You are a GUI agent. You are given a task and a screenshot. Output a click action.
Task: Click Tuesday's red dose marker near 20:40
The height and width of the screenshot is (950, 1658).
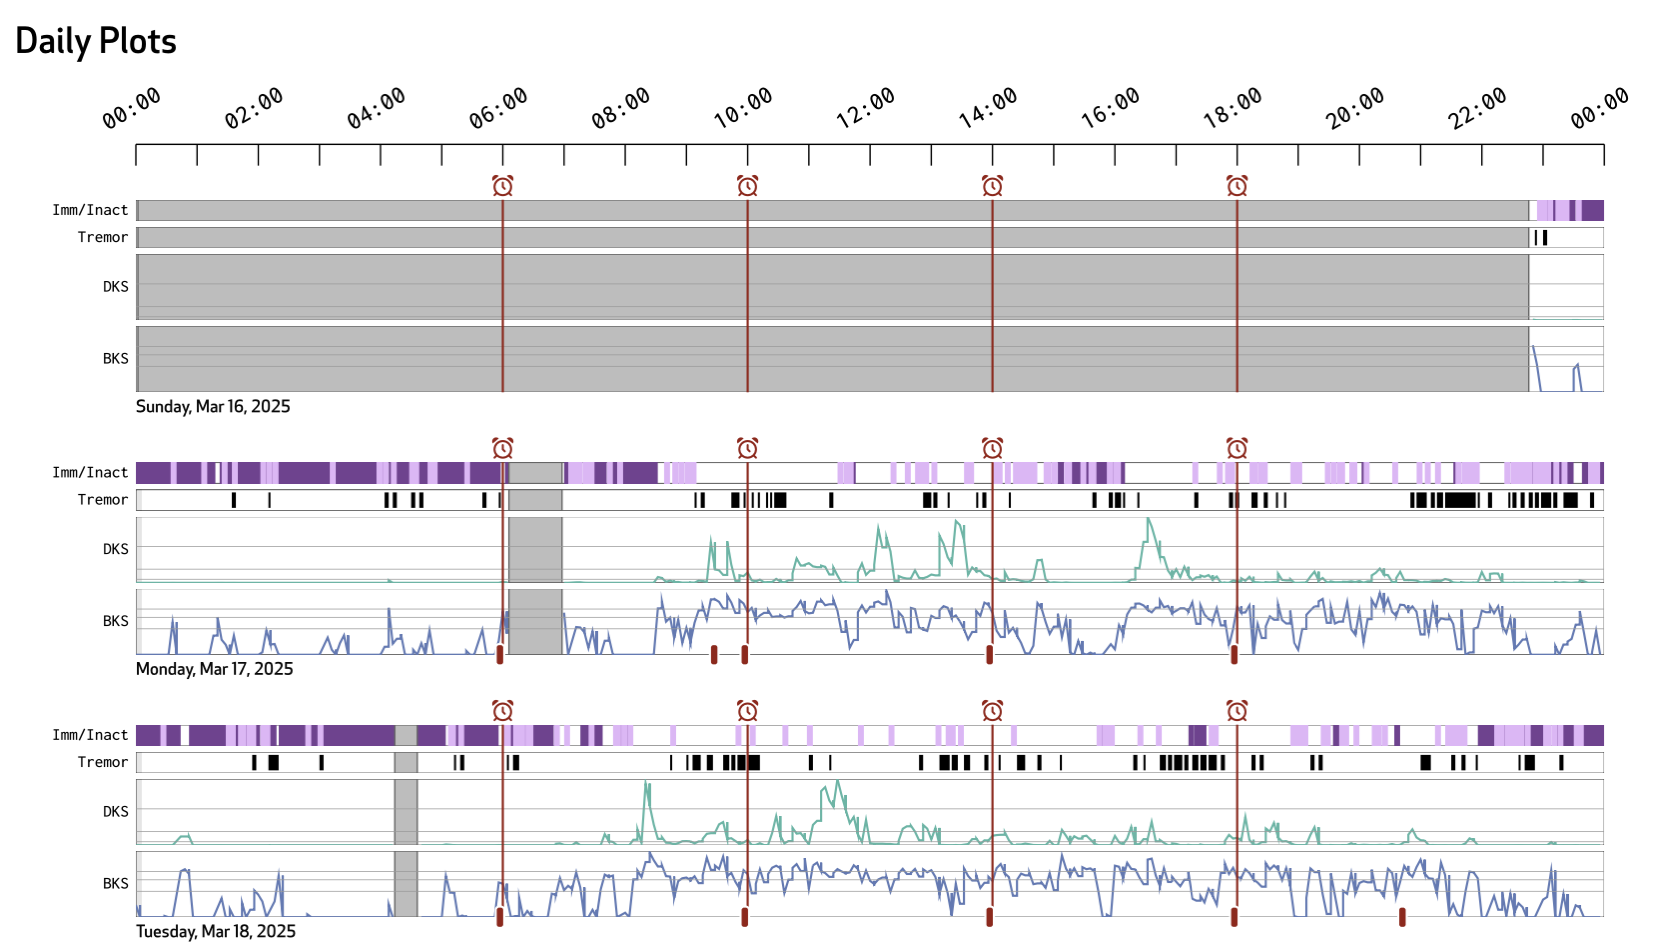point(1402,917)
